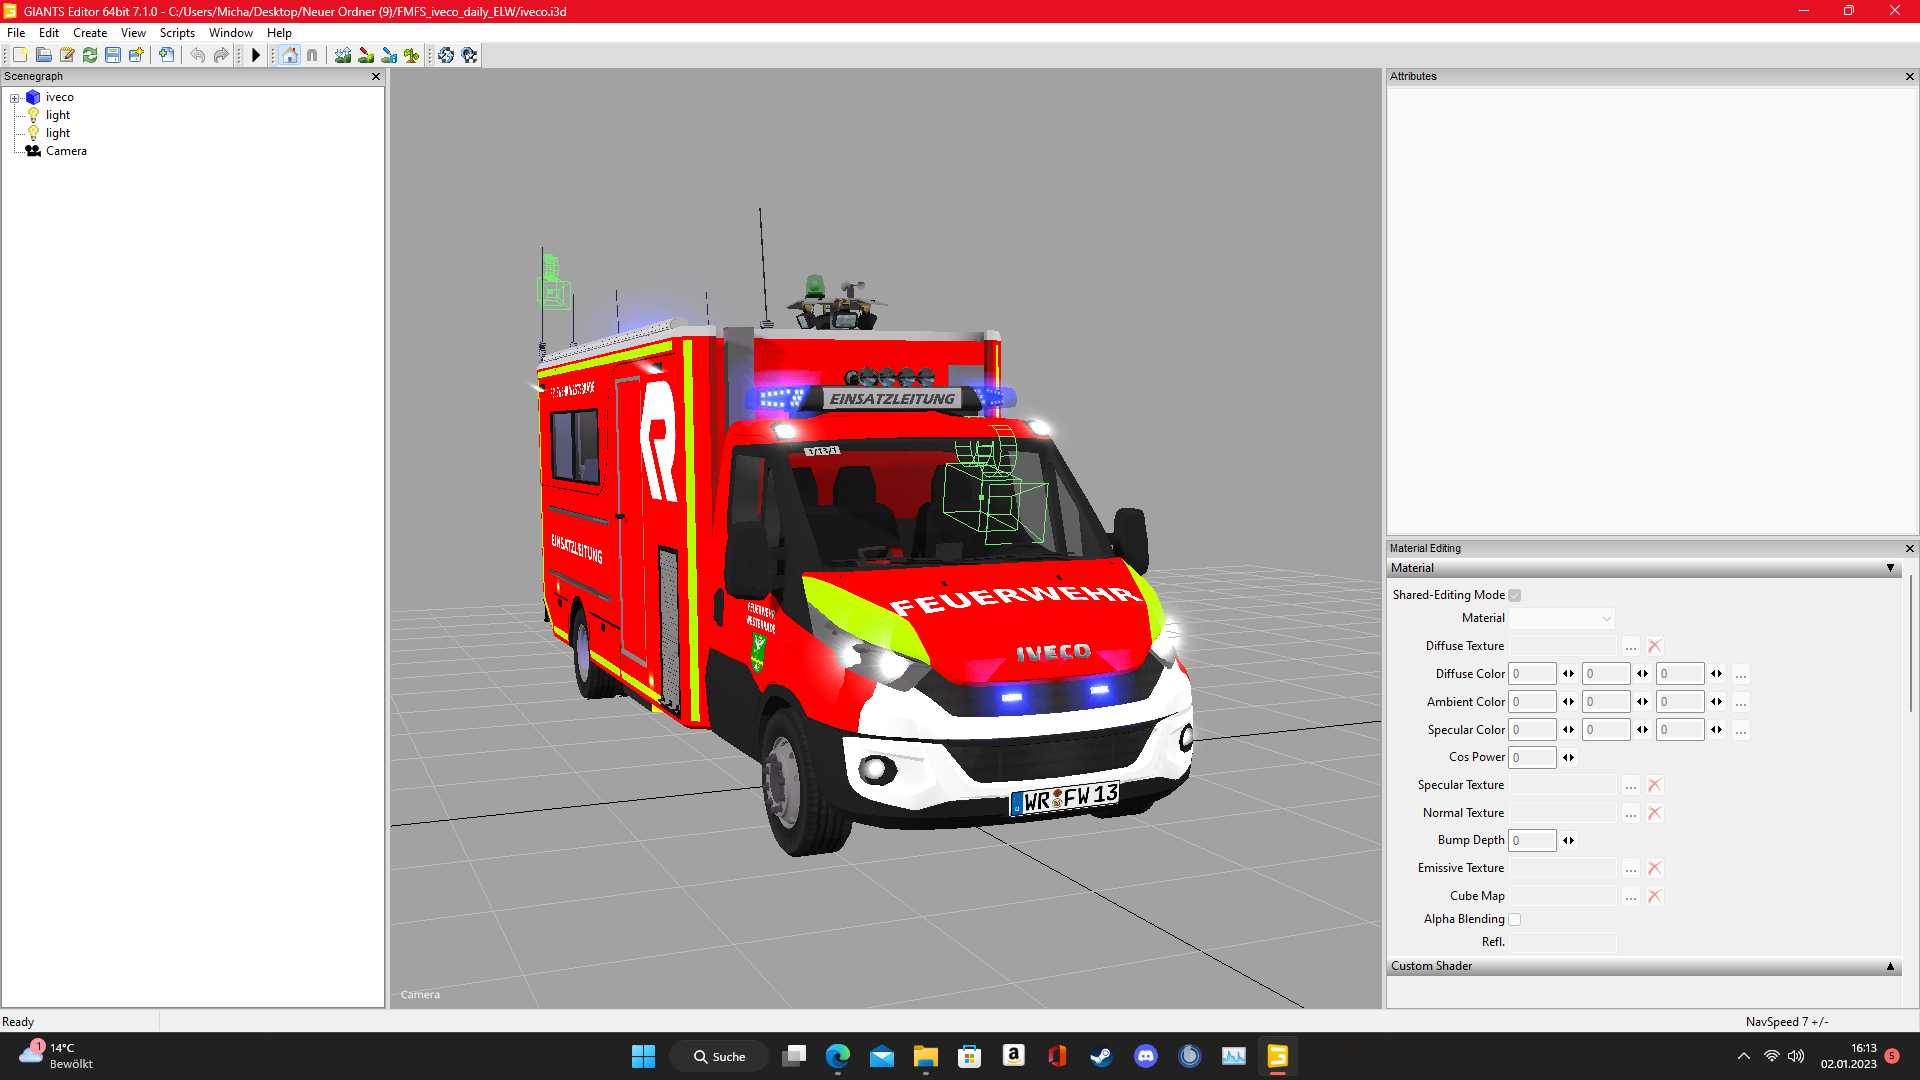Viewport: 1920px width, 1080px height.
Task: Browse for a Specular Texture file
Action: pos(1631,785)
